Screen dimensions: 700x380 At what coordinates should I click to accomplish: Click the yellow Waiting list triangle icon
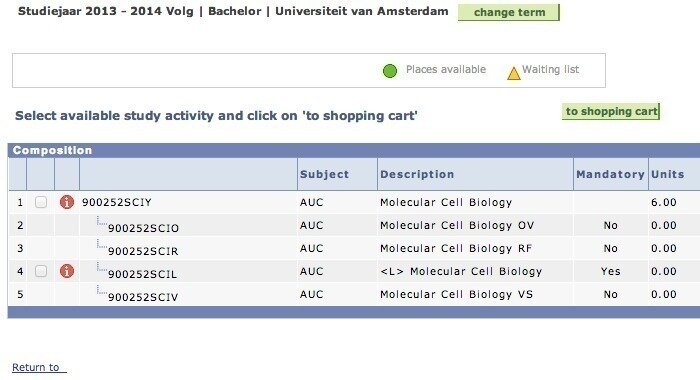click(x=514, y=73)
